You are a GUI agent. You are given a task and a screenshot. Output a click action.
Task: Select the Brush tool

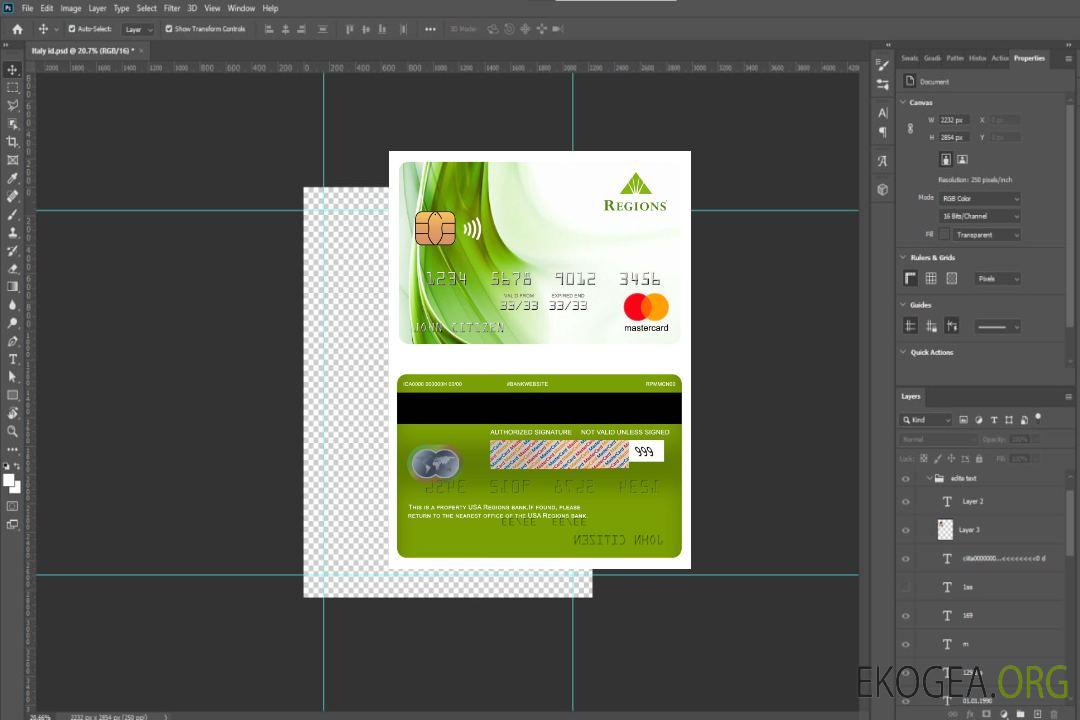tap(12, 214)
